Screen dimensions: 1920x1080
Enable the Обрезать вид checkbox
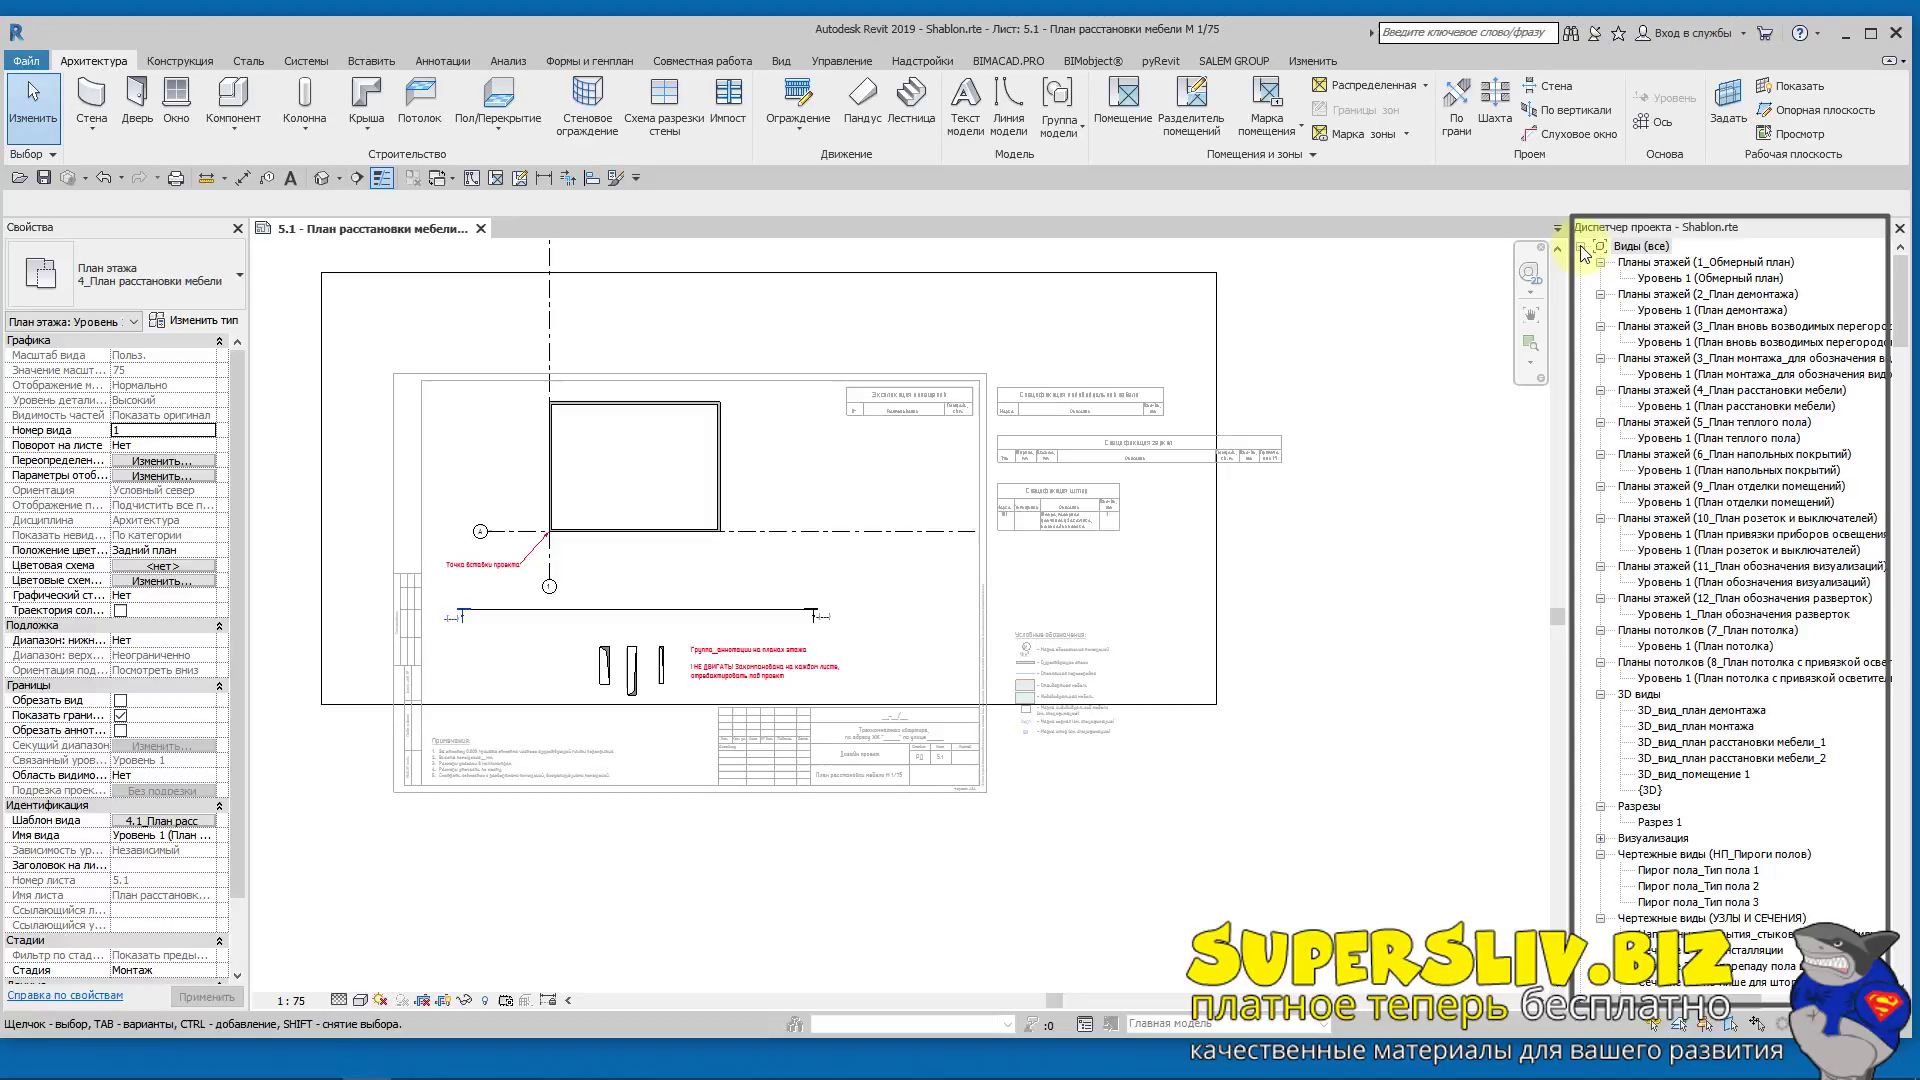coord(120,701)
